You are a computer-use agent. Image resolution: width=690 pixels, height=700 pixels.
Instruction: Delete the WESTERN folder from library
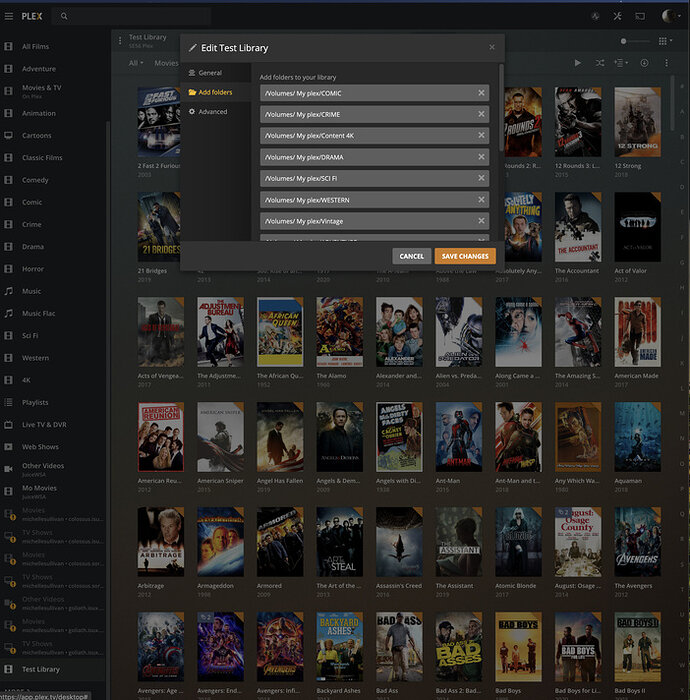click(481, 200)
